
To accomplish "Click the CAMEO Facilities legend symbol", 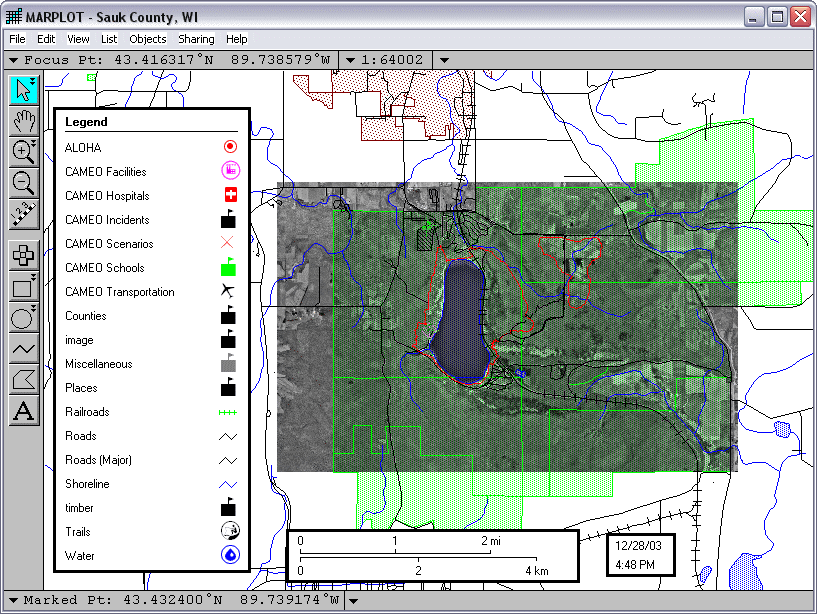I will [230, 170].
